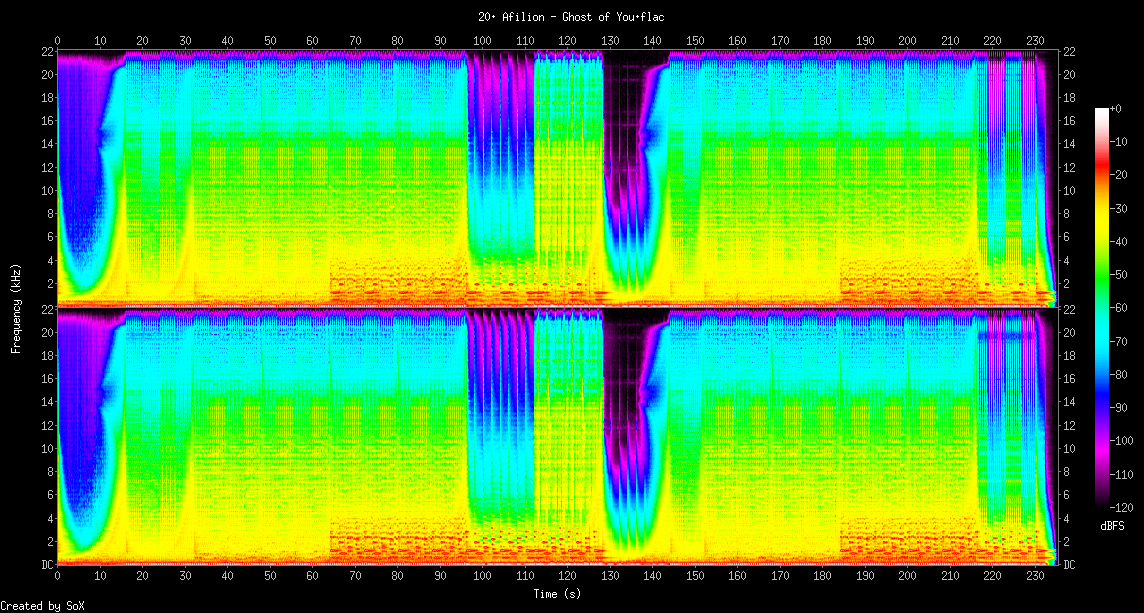Screen dimensions: 1144x613
Task: Click the 'Frequency (kHz)' axis label
Action: tap(16, 308)
